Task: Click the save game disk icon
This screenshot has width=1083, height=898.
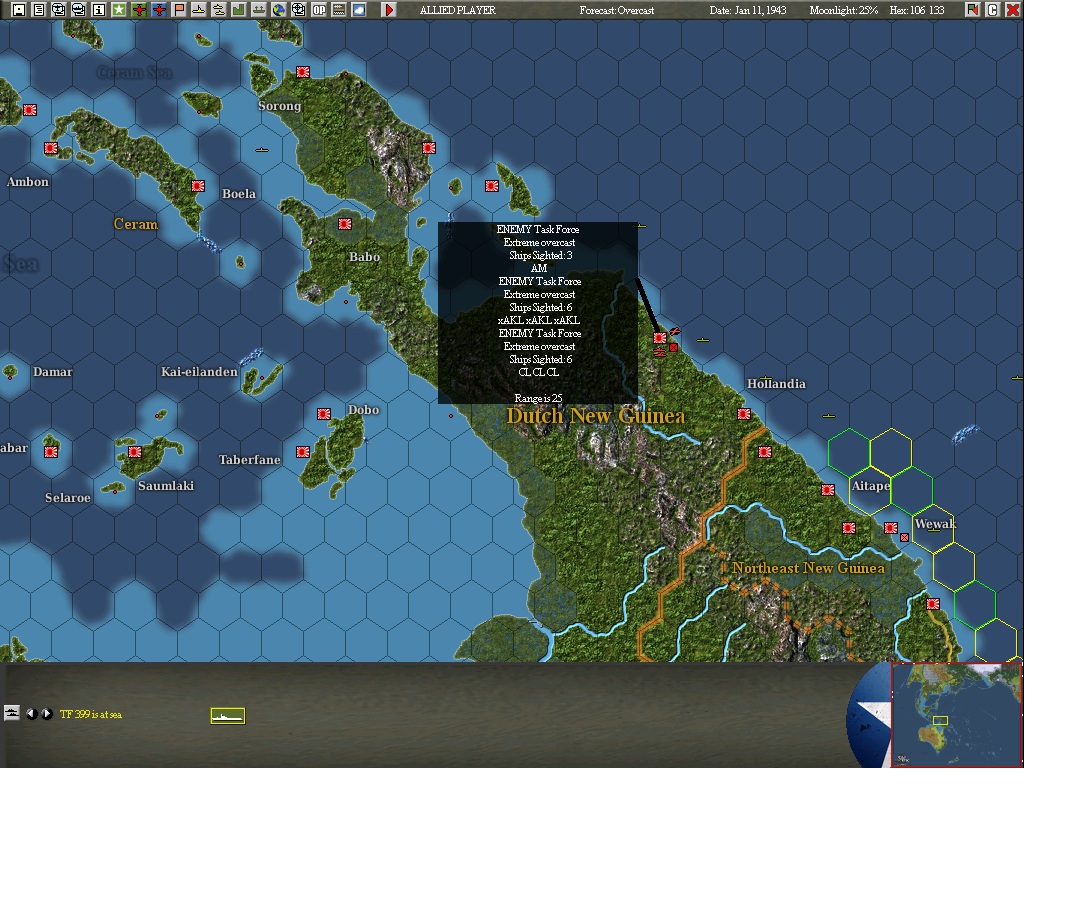Action: click(19, 10)
